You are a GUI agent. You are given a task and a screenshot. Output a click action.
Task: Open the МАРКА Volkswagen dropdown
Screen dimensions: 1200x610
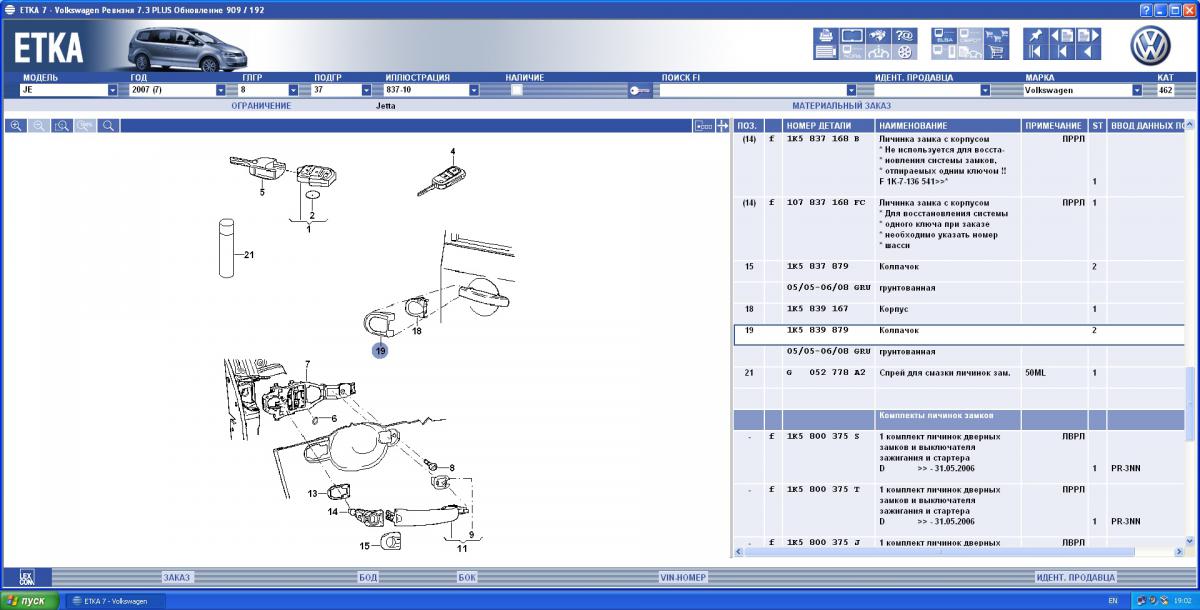click(1137, 90)
